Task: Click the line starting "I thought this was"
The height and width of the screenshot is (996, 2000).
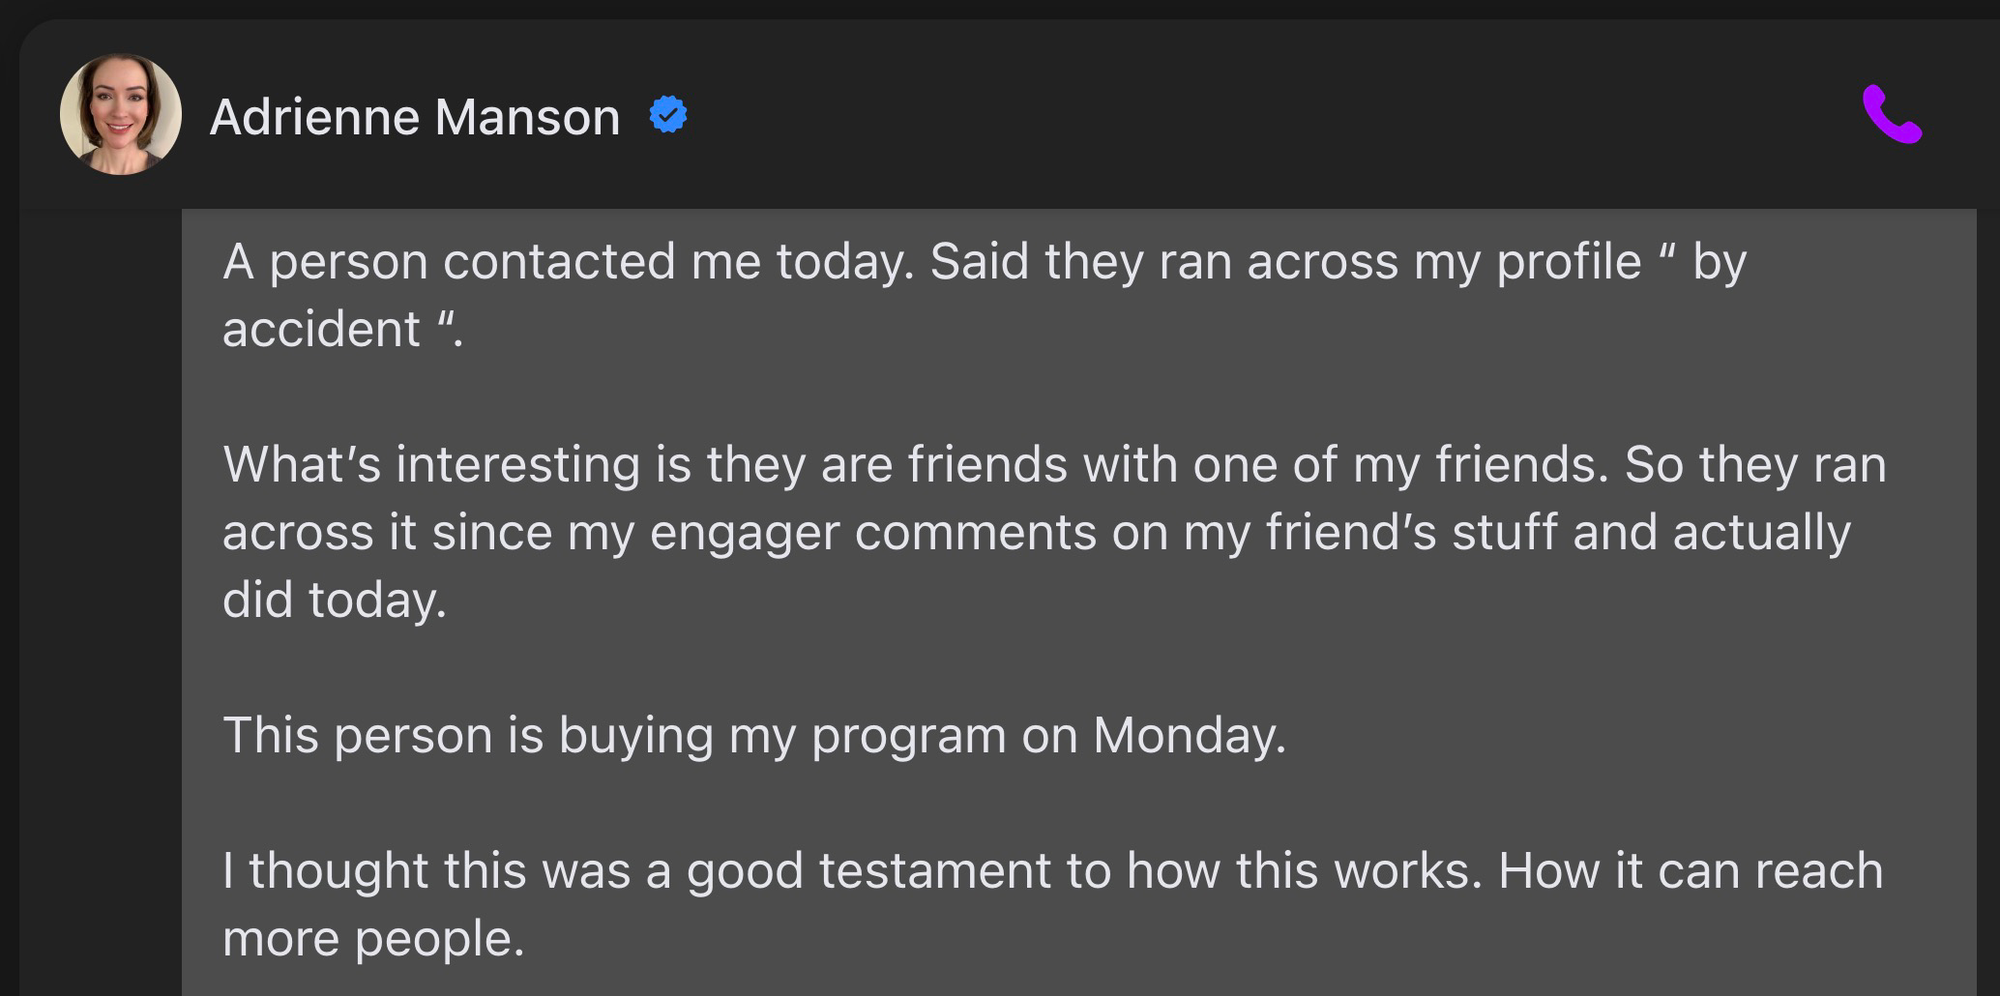Action: pyautogui.click(x=1052, y=871)
